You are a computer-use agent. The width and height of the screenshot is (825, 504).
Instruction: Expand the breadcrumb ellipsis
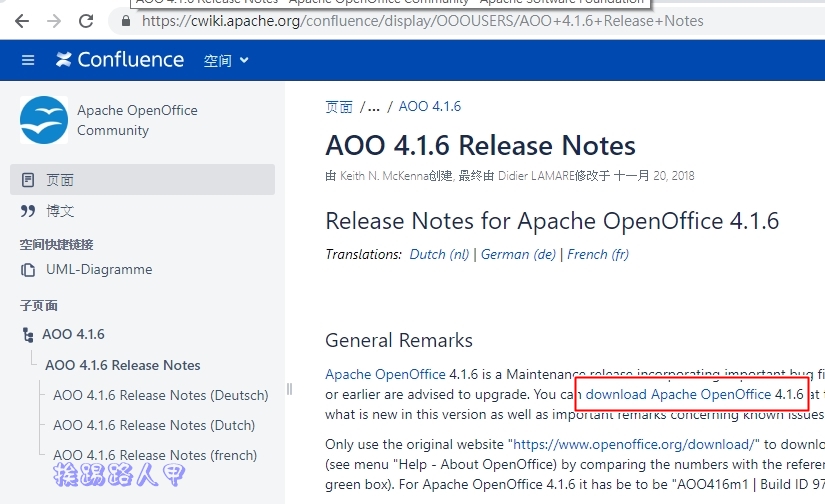[374, 107]
